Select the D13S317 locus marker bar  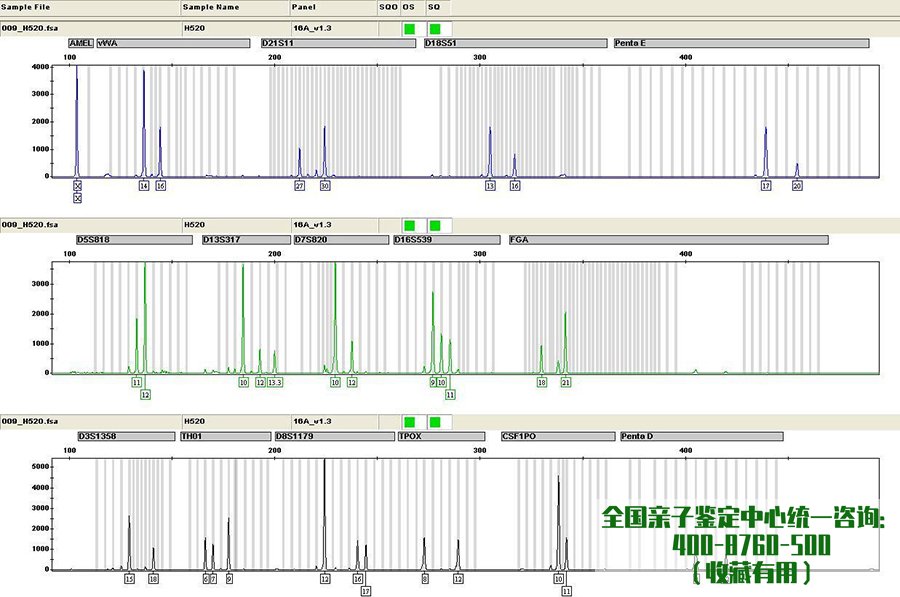246,239
